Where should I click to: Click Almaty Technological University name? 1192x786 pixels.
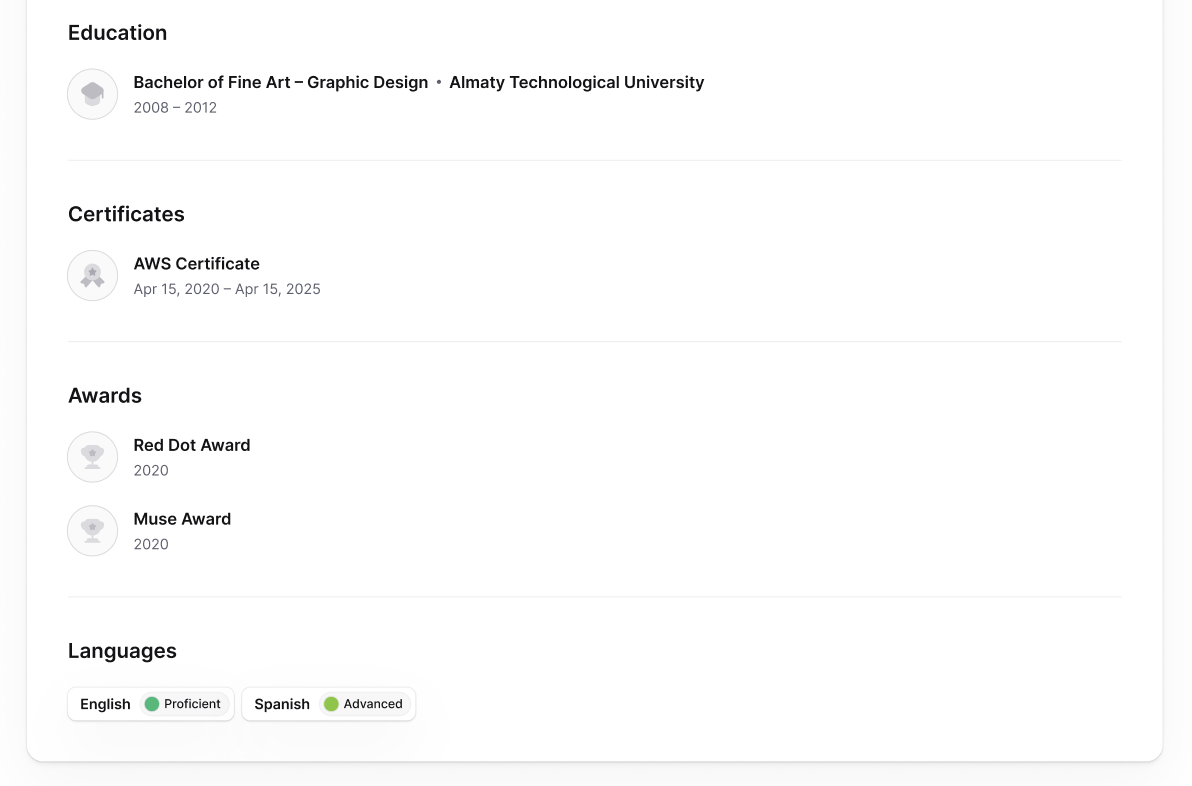click(576, 82)
